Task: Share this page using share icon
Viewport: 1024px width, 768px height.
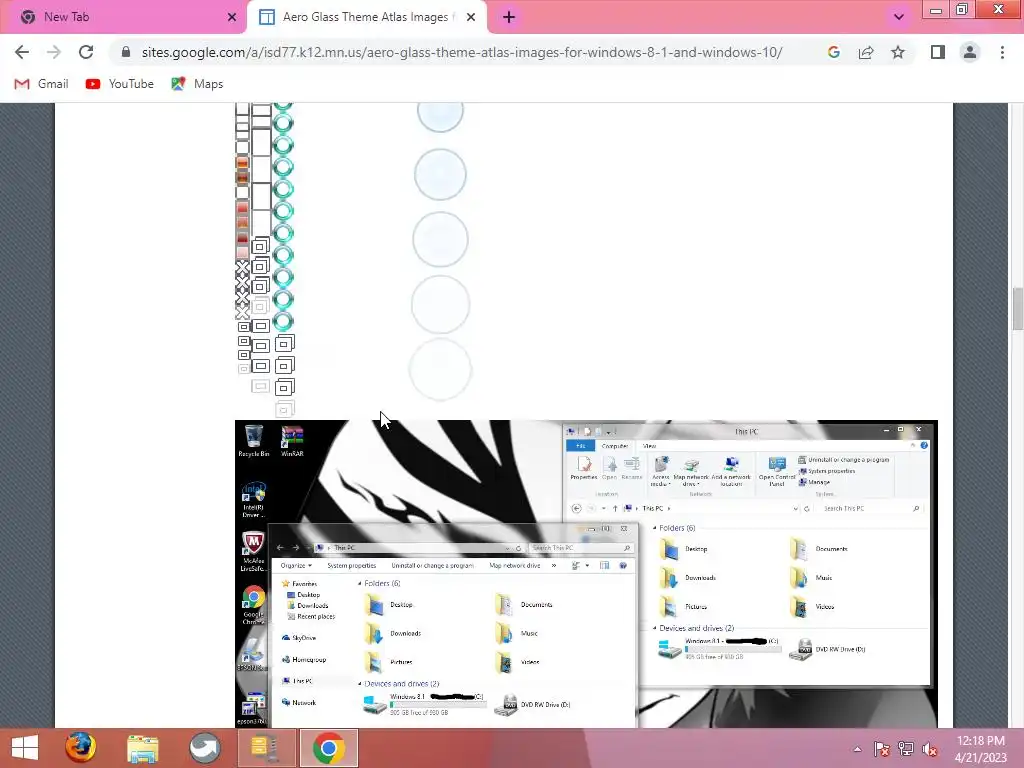Action: [x=866, y=52]
